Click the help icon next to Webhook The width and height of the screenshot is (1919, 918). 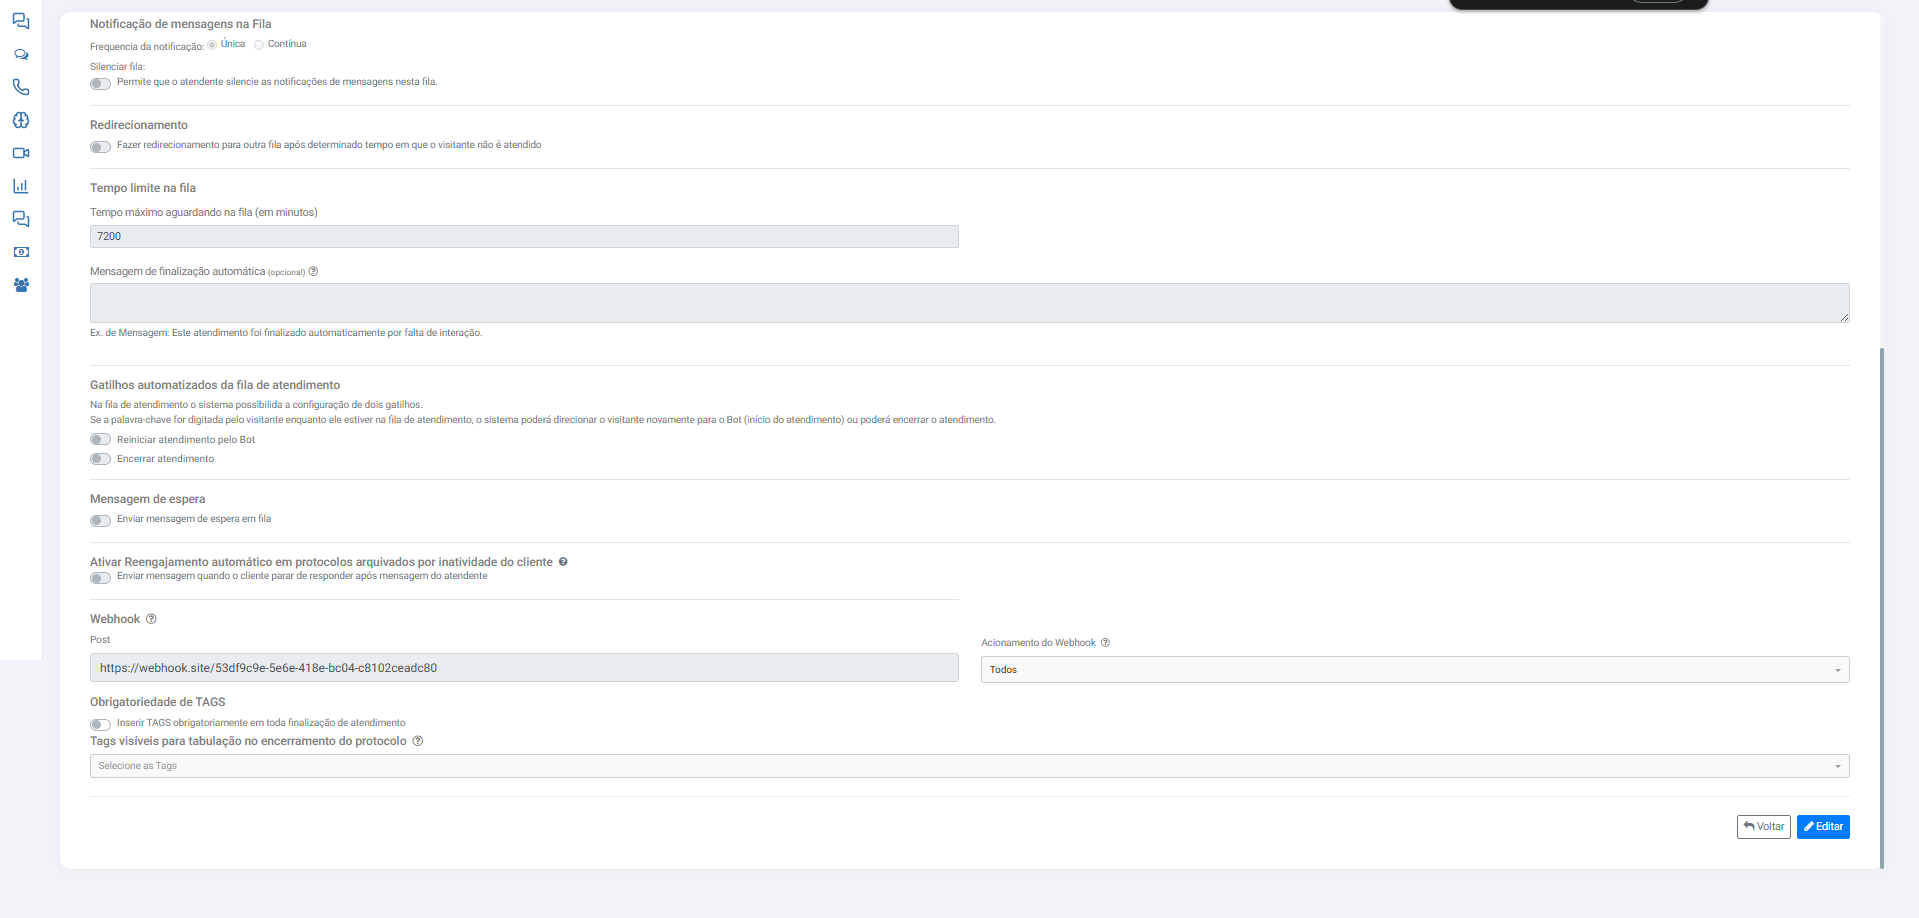point(151,619)
